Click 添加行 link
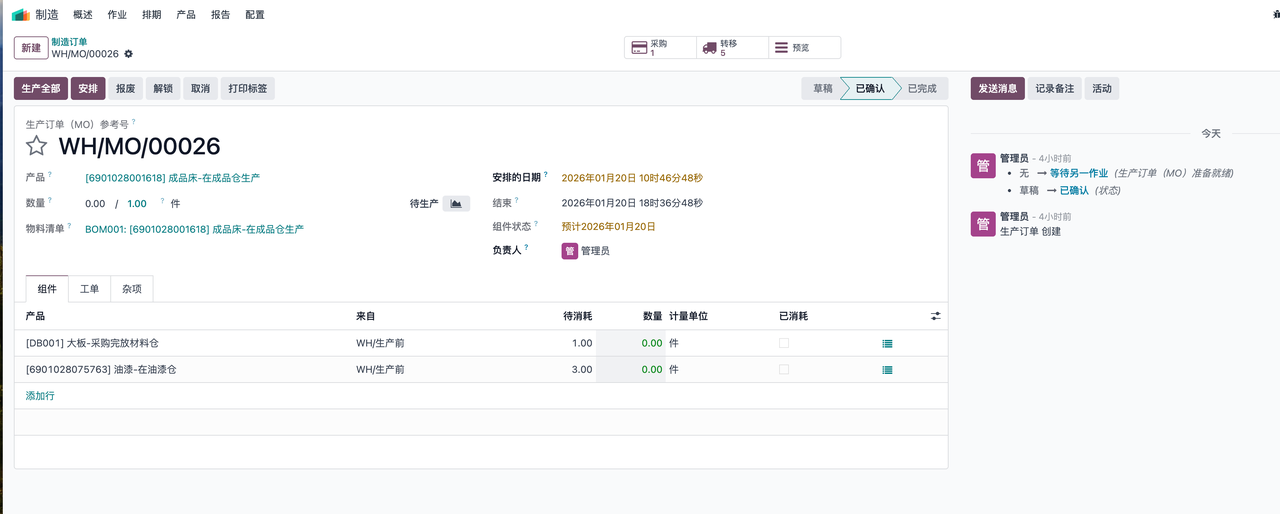 [40, 396]
